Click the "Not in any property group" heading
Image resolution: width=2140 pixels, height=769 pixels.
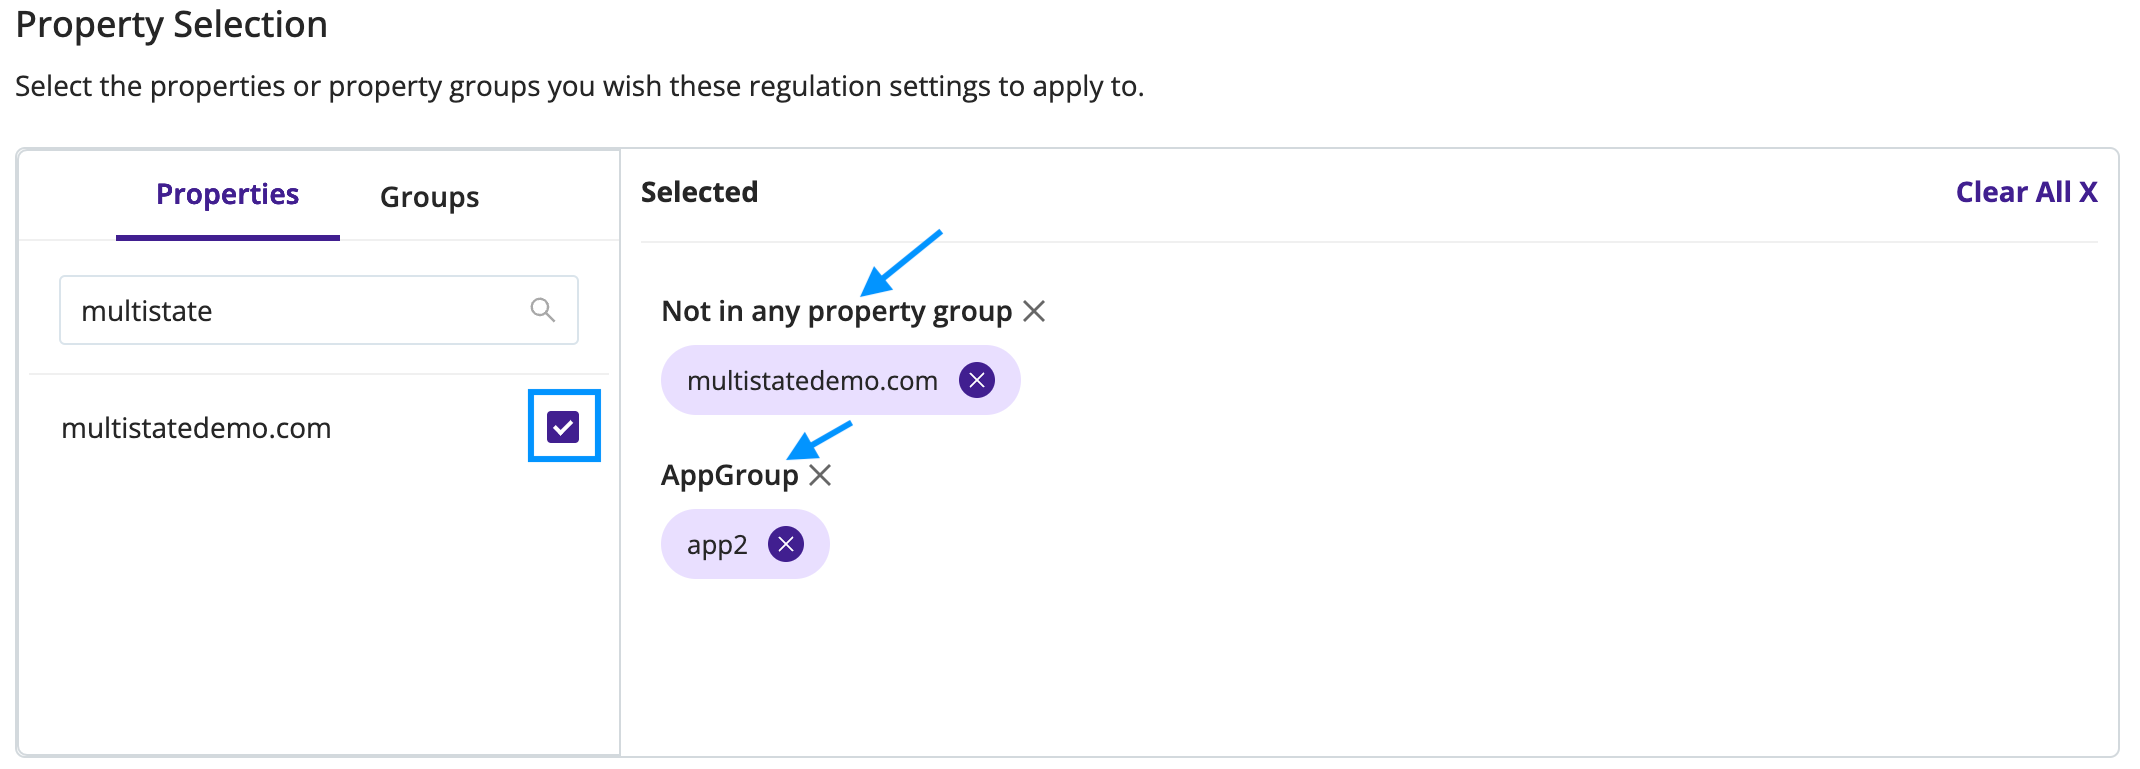click(x=837, y=312)
